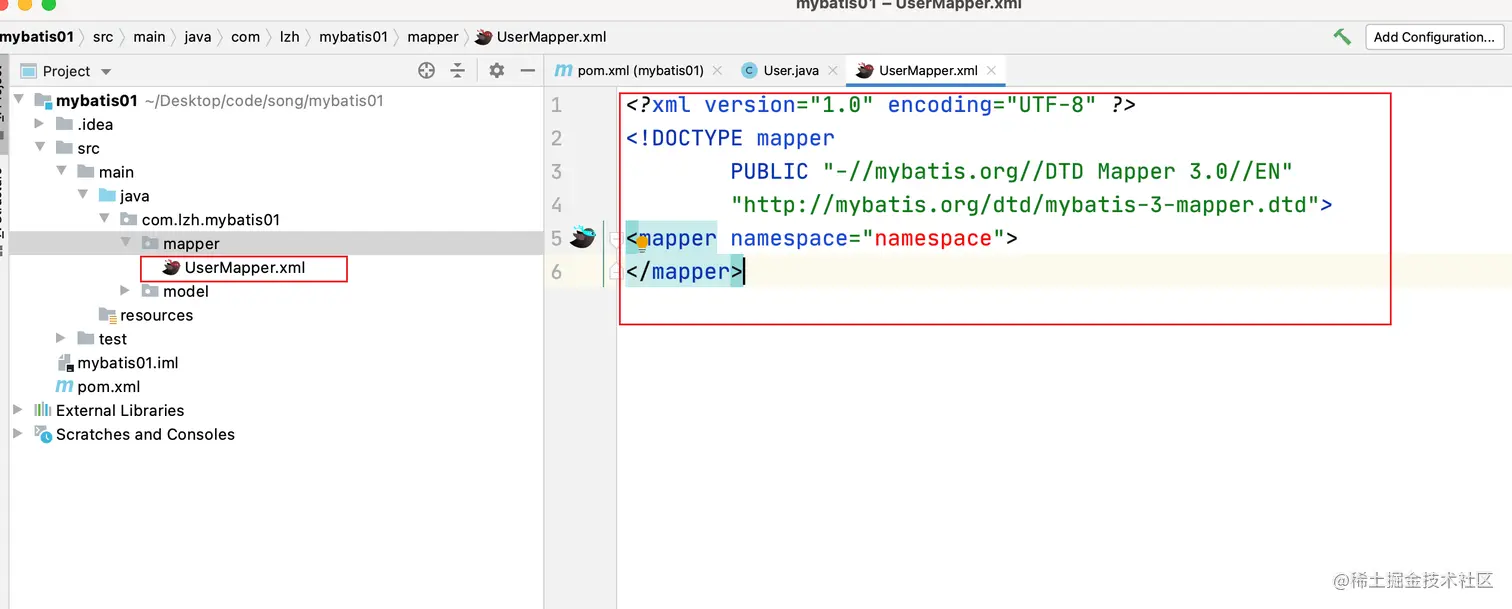Select pom.xml in project tree
This screenshot has height=609, width=1512.
(108, 387)
